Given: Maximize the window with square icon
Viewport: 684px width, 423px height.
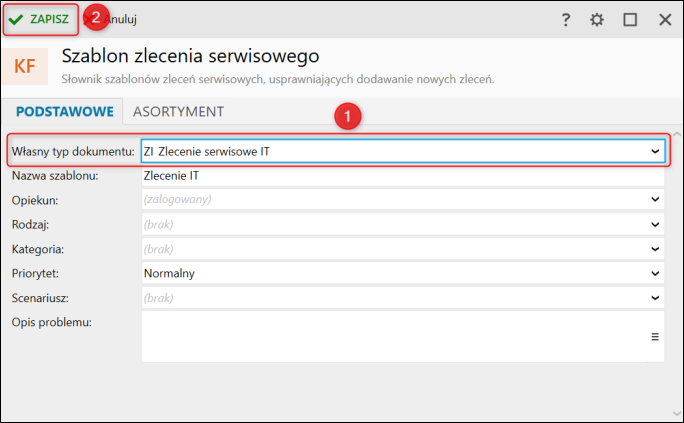Looking at the screenshot, I should click(x=630, y=20).
